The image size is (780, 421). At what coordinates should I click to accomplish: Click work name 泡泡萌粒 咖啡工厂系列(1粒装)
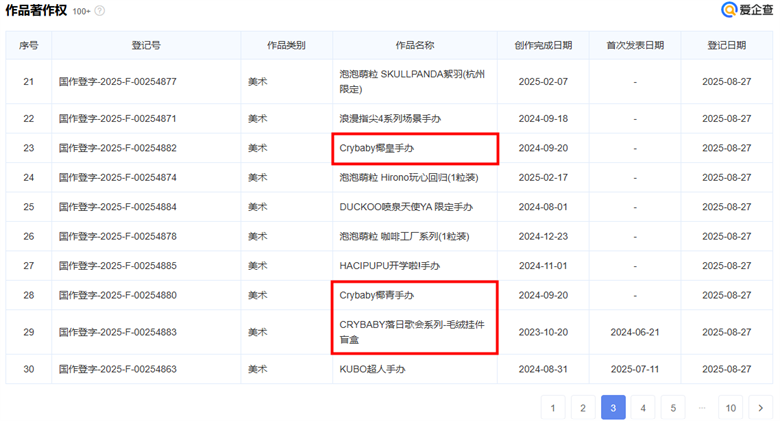point(404,236)
